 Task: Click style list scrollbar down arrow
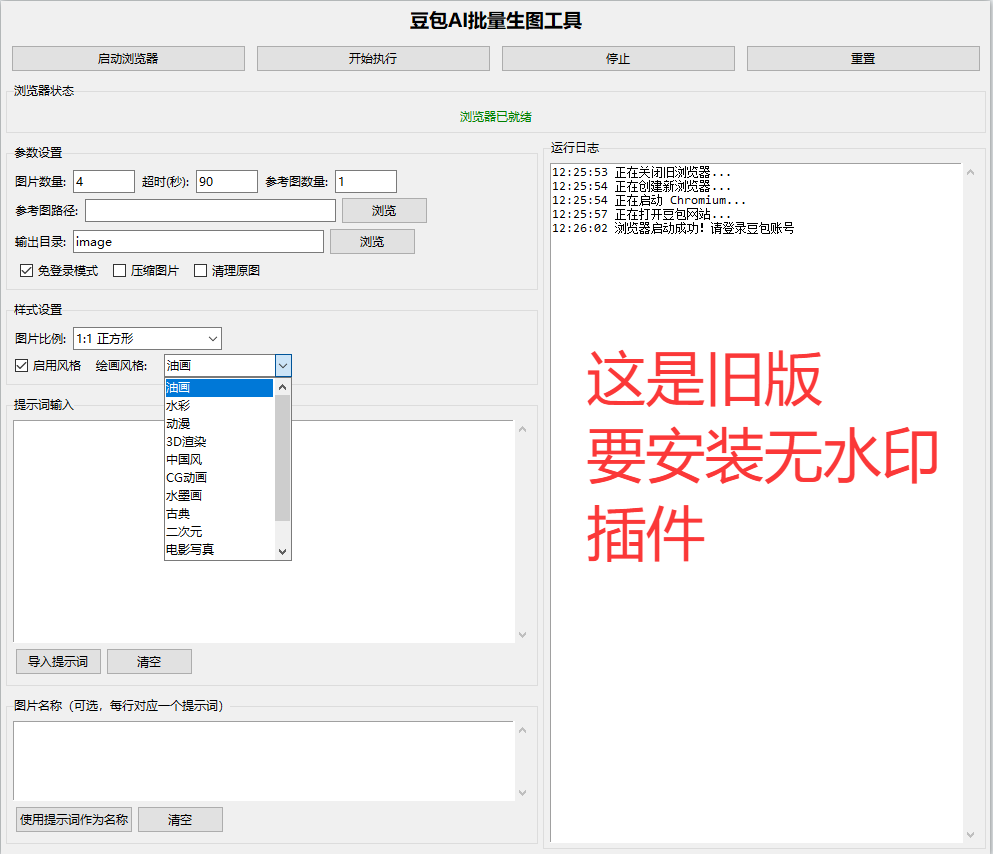pyautogui.click(x=283, y=551)
